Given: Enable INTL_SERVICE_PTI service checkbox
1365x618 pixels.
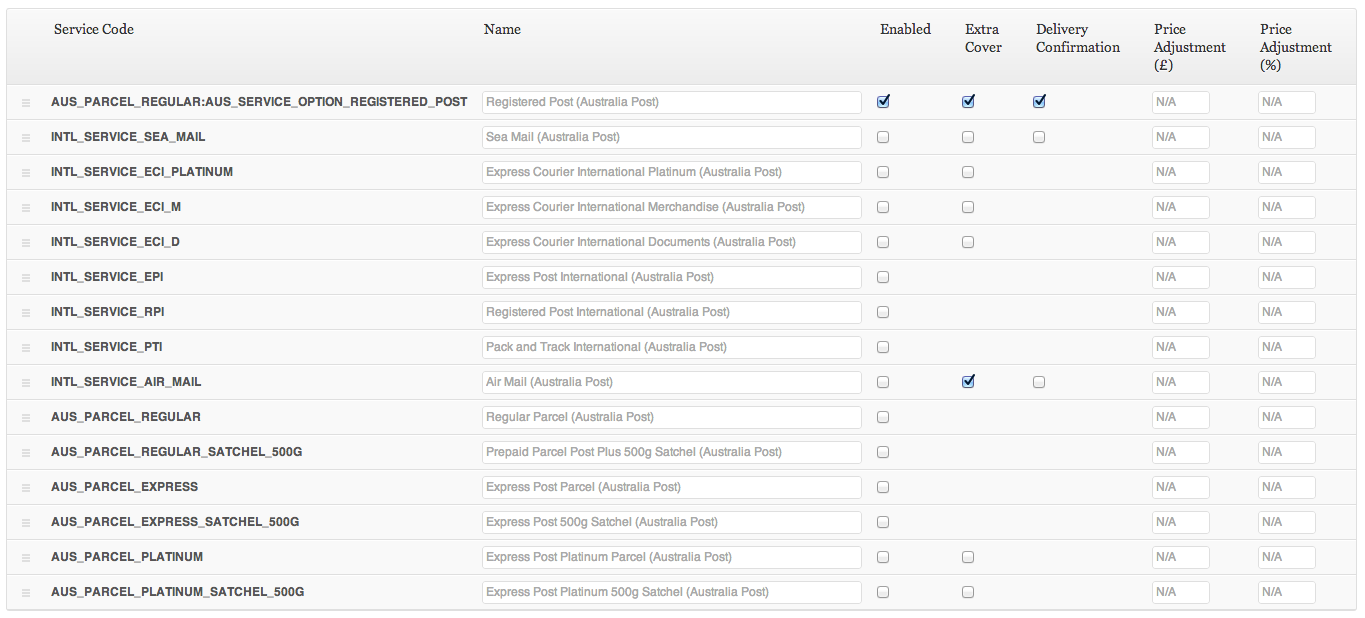Looking at the screenshot, I should [883, 347].
